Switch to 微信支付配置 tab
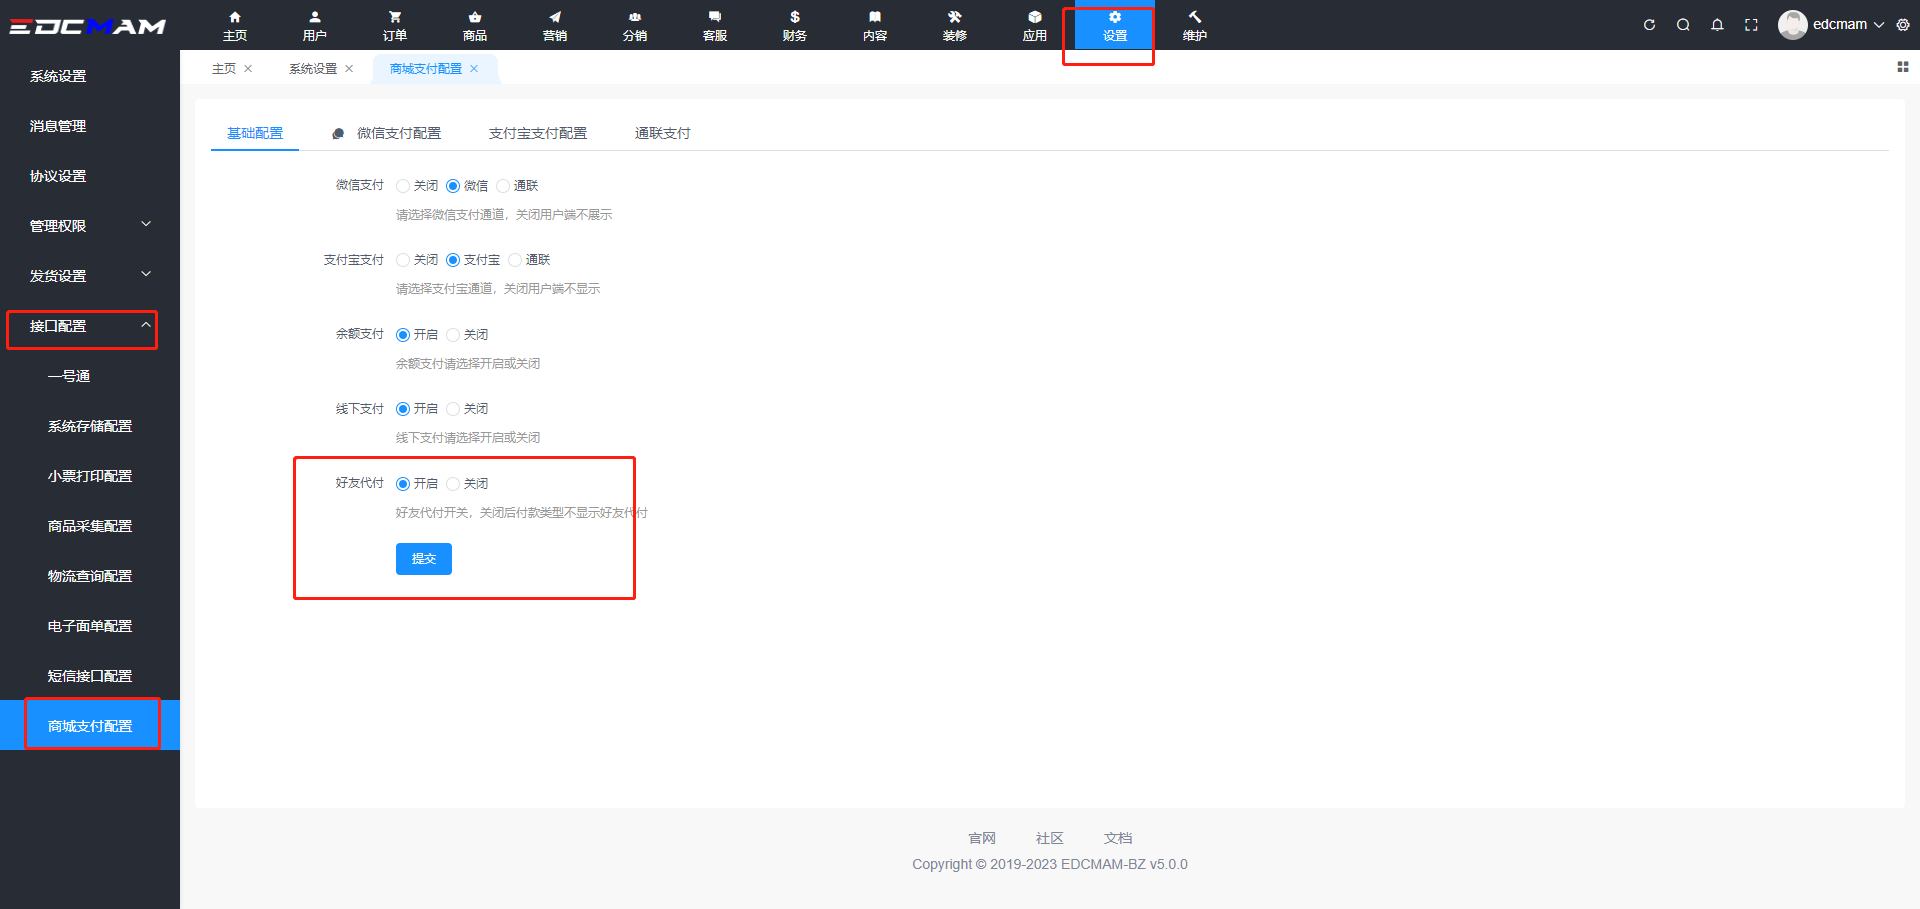Viewport: 1920px width, 909px height. pyautogui.click(x=398, y=133)
